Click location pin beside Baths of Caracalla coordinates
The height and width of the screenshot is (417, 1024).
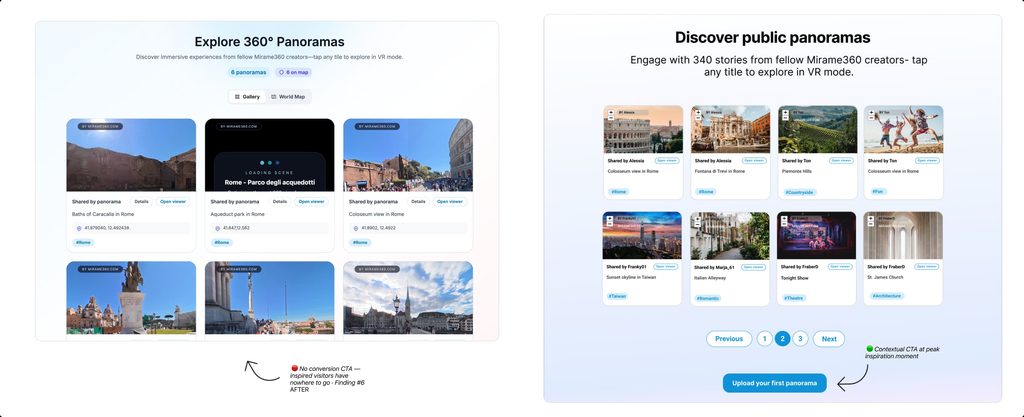coord(79,228)
